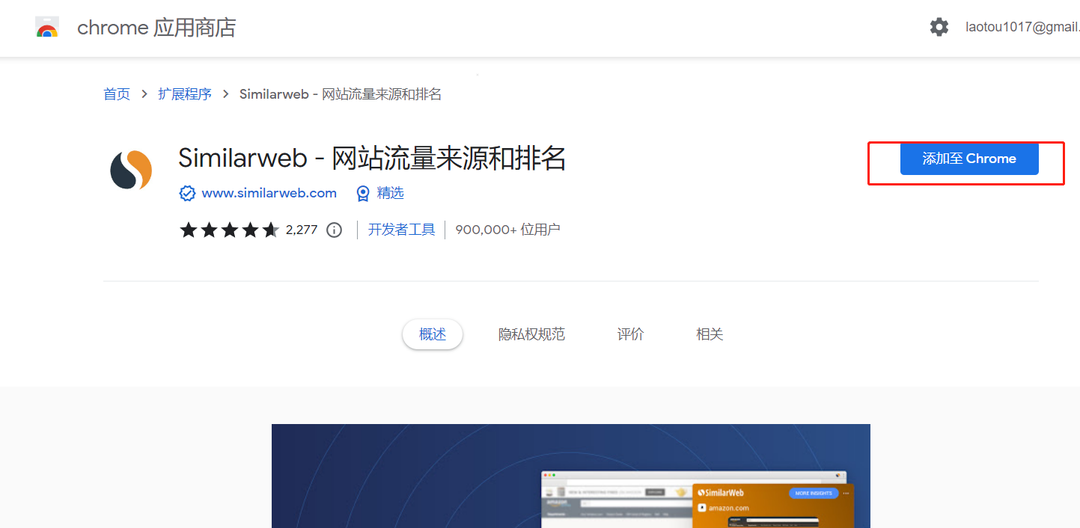
Task: Click the Chrome Web Store rainbow logo
Action: tap(47, 27)
